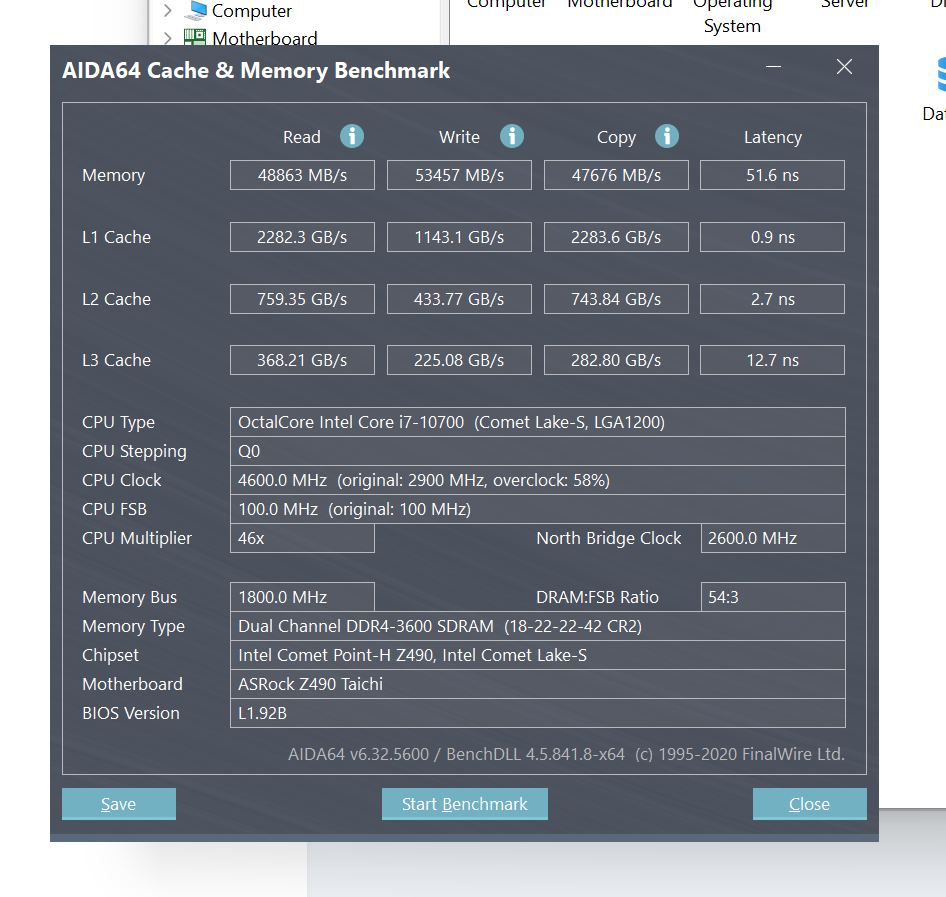Click the L3 Cache Latency value box
Viewport: 946px width, 897px height.
pyautogui.click(x=772, y=360)
